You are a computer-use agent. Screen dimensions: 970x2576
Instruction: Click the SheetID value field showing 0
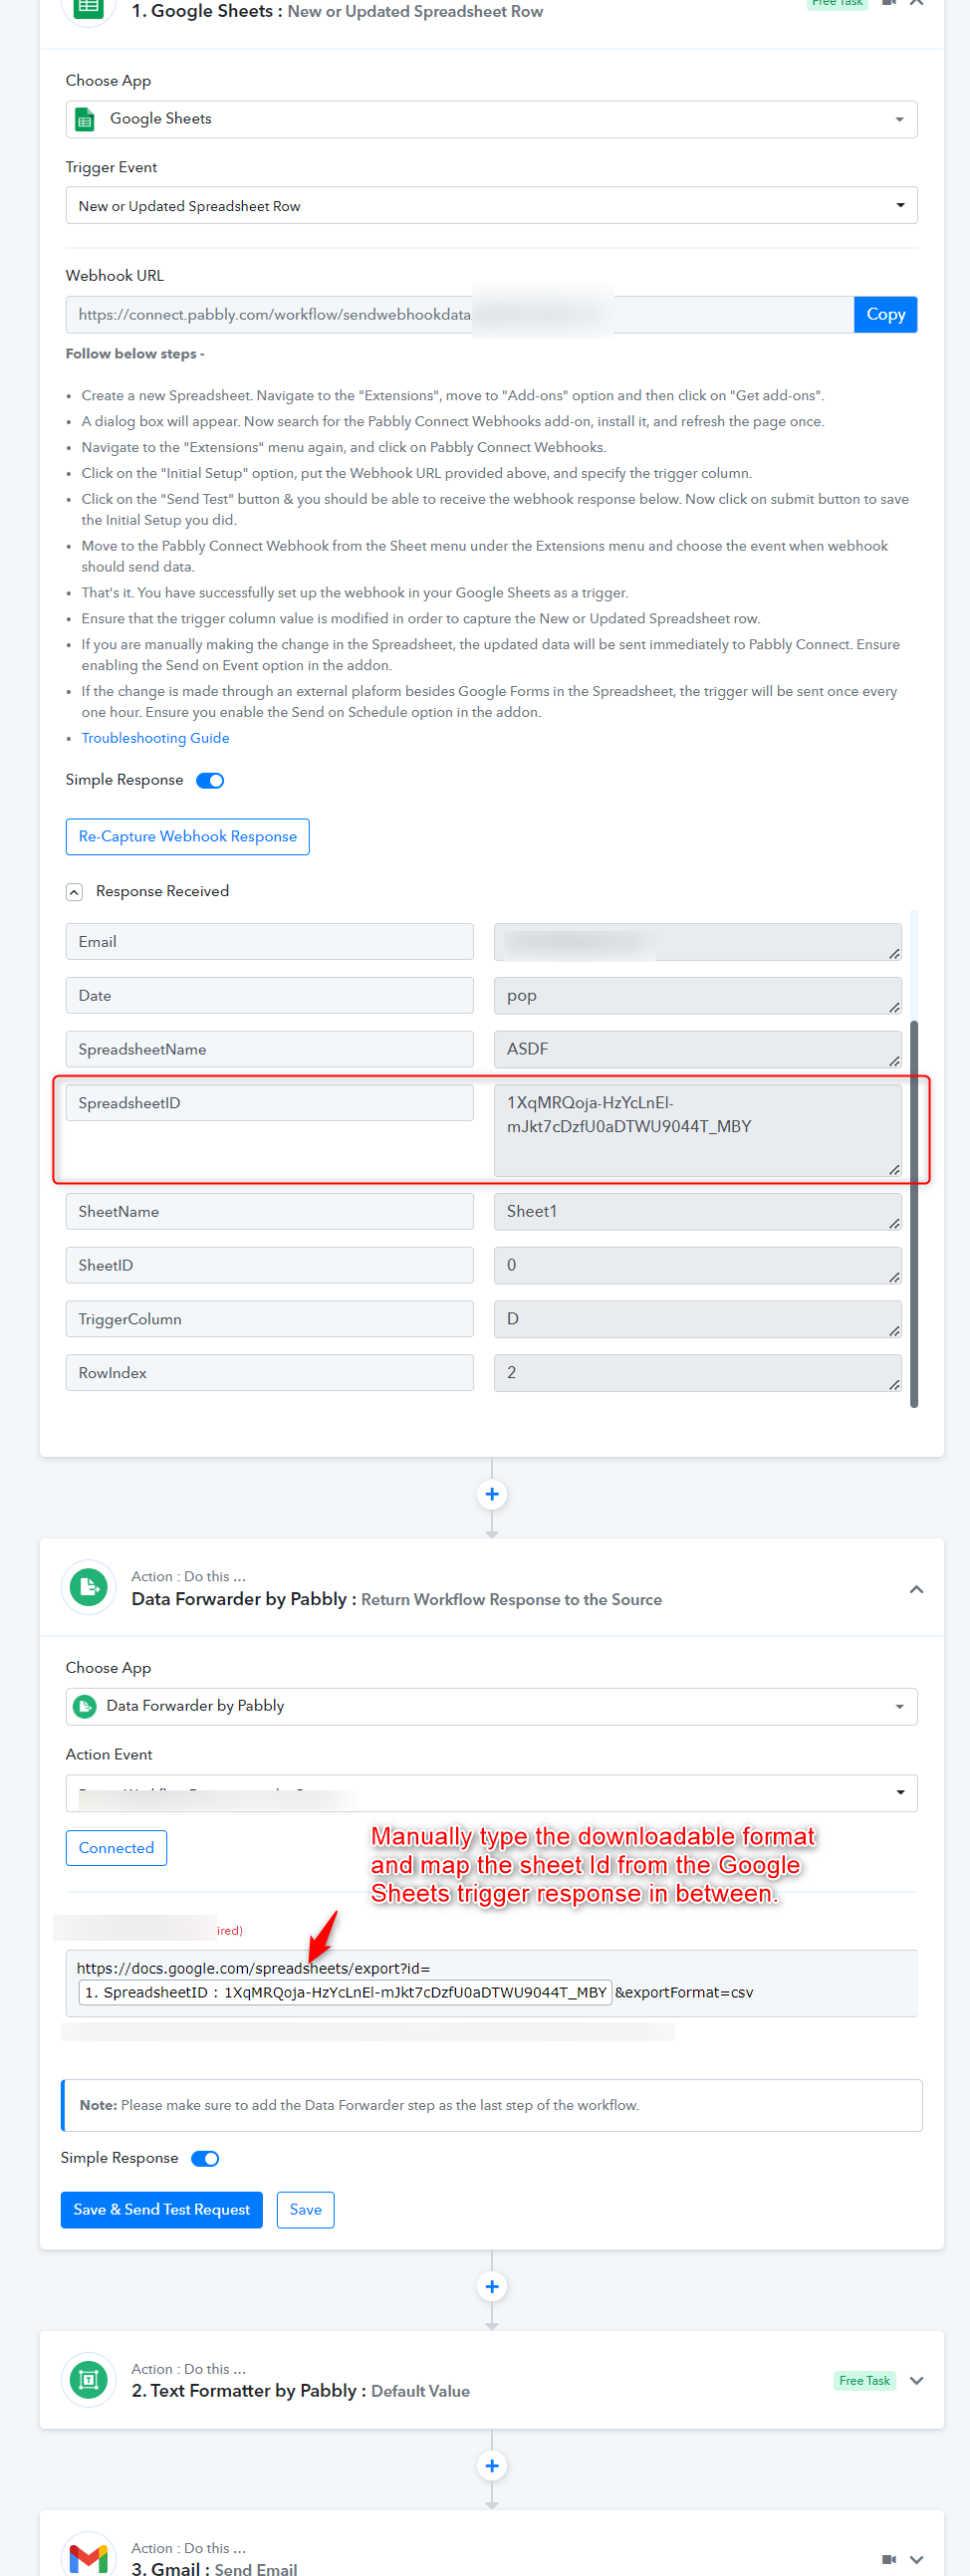698,1266
